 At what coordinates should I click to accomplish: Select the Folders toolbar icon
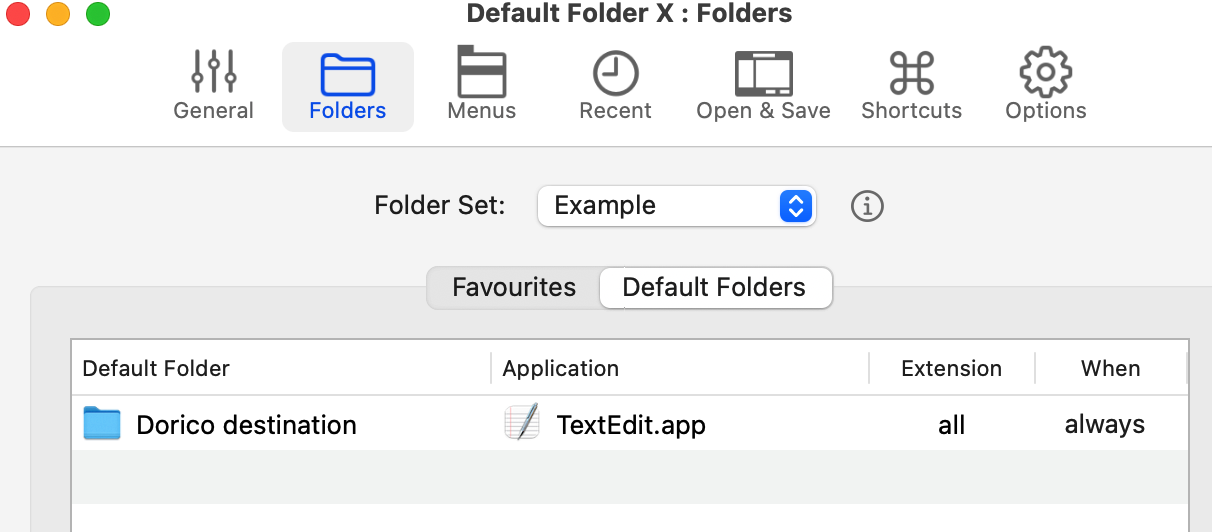[348, 86]
